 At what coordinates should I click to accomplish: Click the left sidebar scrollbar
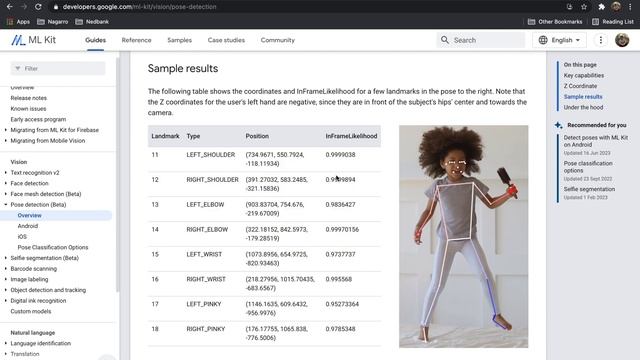[118, 176]
